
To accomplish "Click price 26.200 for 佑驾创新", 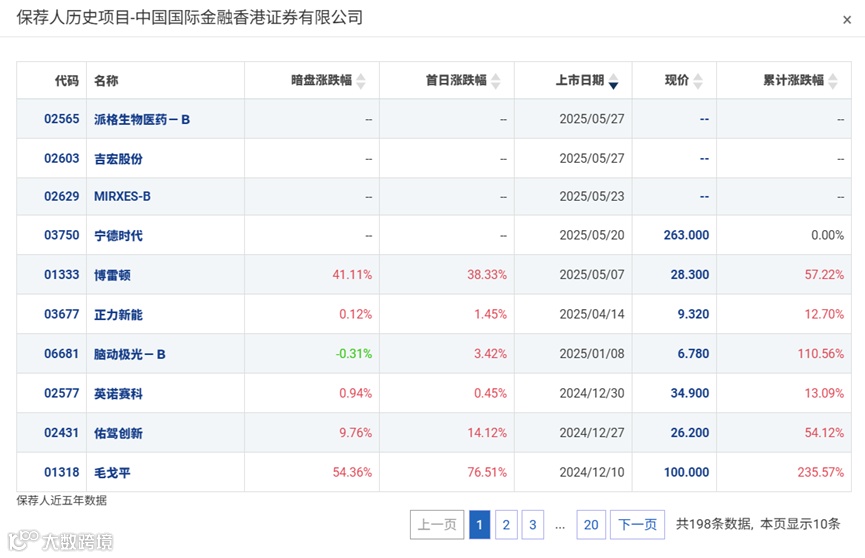I will tap(690, 433).
